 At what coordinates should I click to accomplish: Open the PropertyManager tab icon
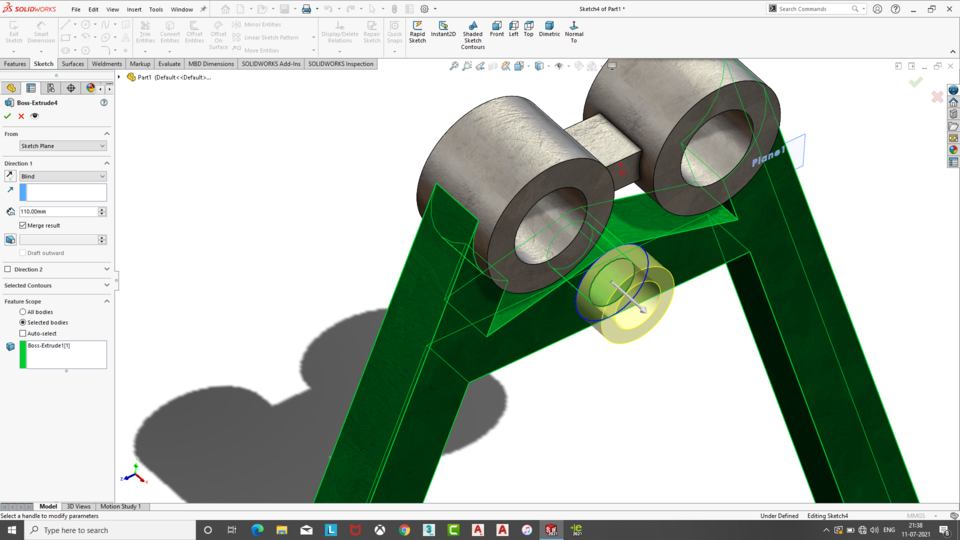click(31, 88)
